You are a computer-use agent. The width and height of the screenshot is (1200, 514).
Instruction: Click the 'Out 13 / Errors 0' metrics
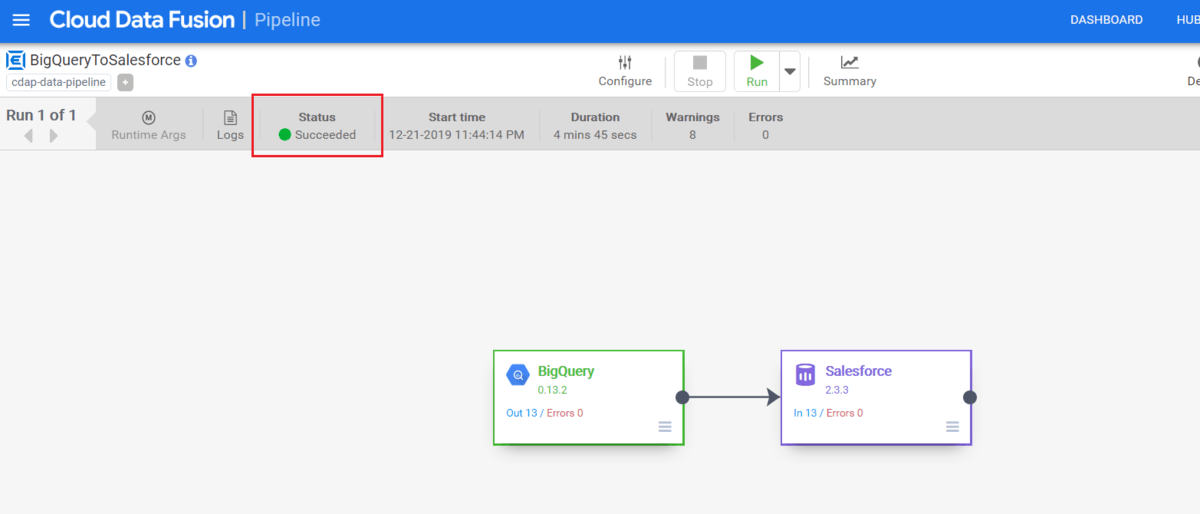click(545, 413)
